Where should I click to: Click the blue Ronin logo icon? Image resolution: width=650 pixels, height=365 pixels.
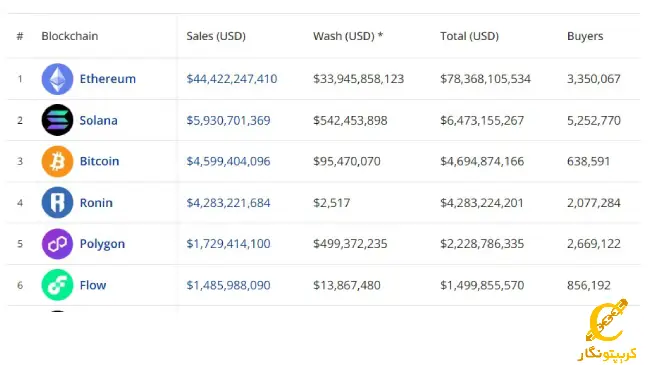pos(57,202)
